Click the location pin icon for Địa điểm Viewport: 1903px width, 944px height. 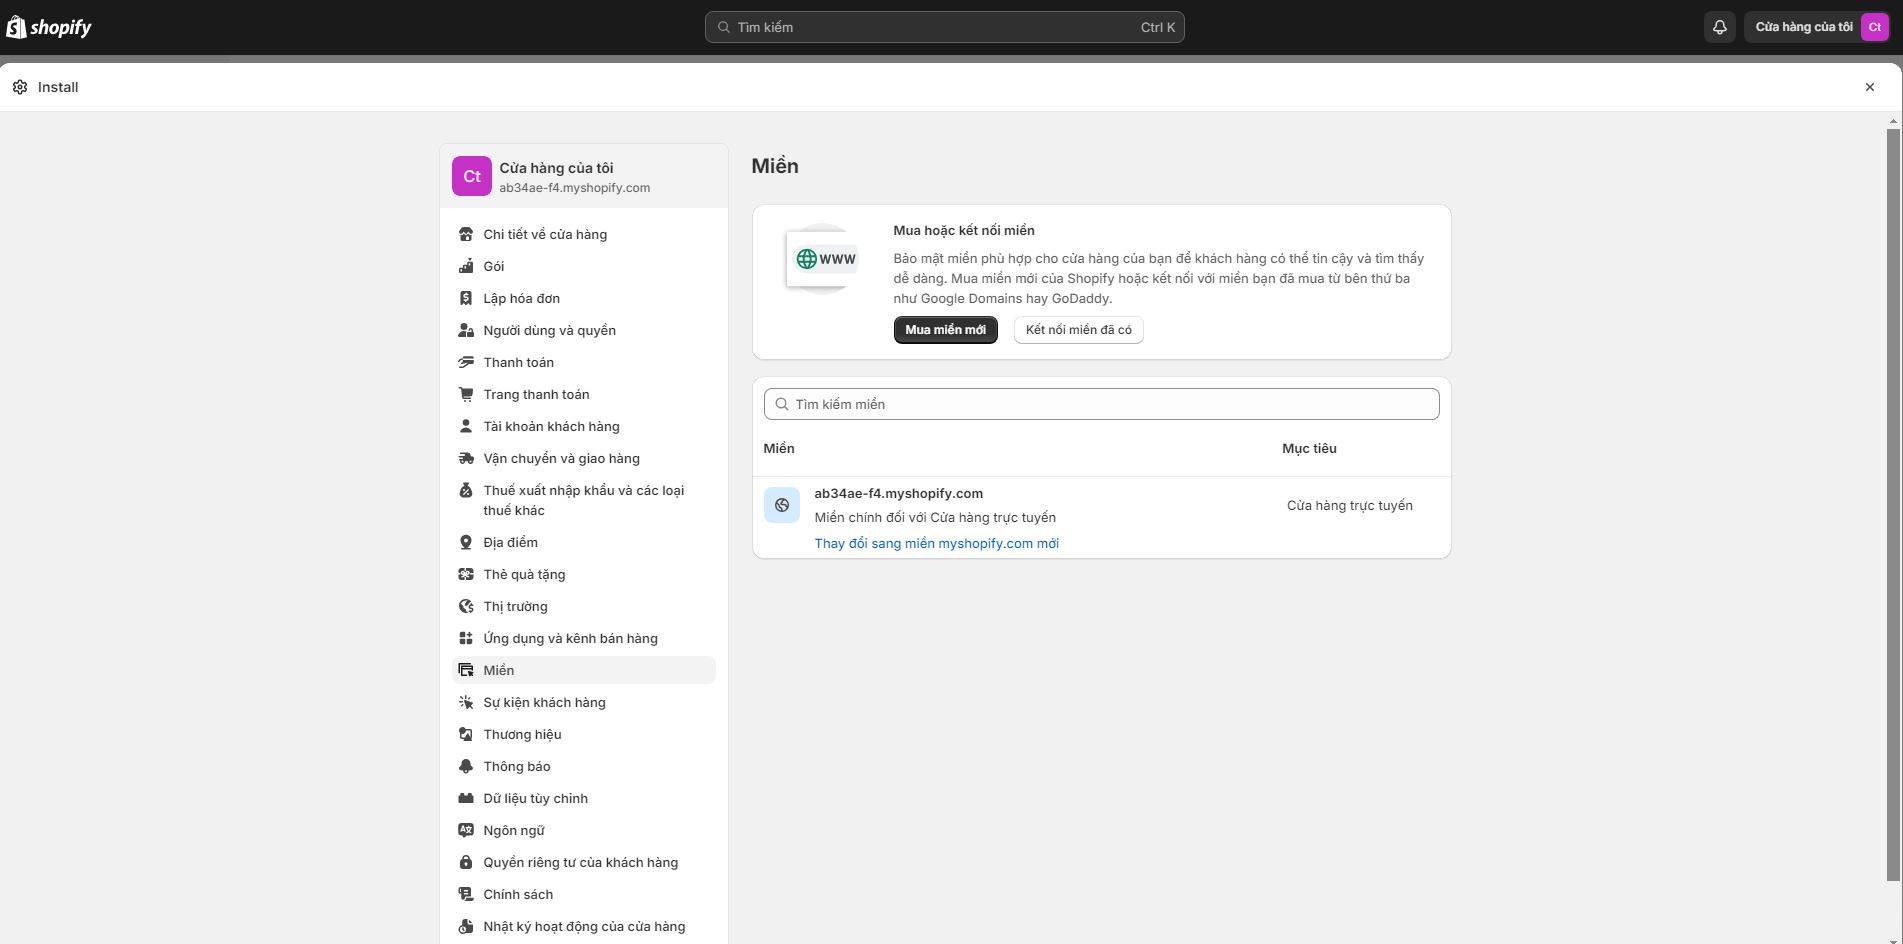pyautogui.click(x=466, y=542)
